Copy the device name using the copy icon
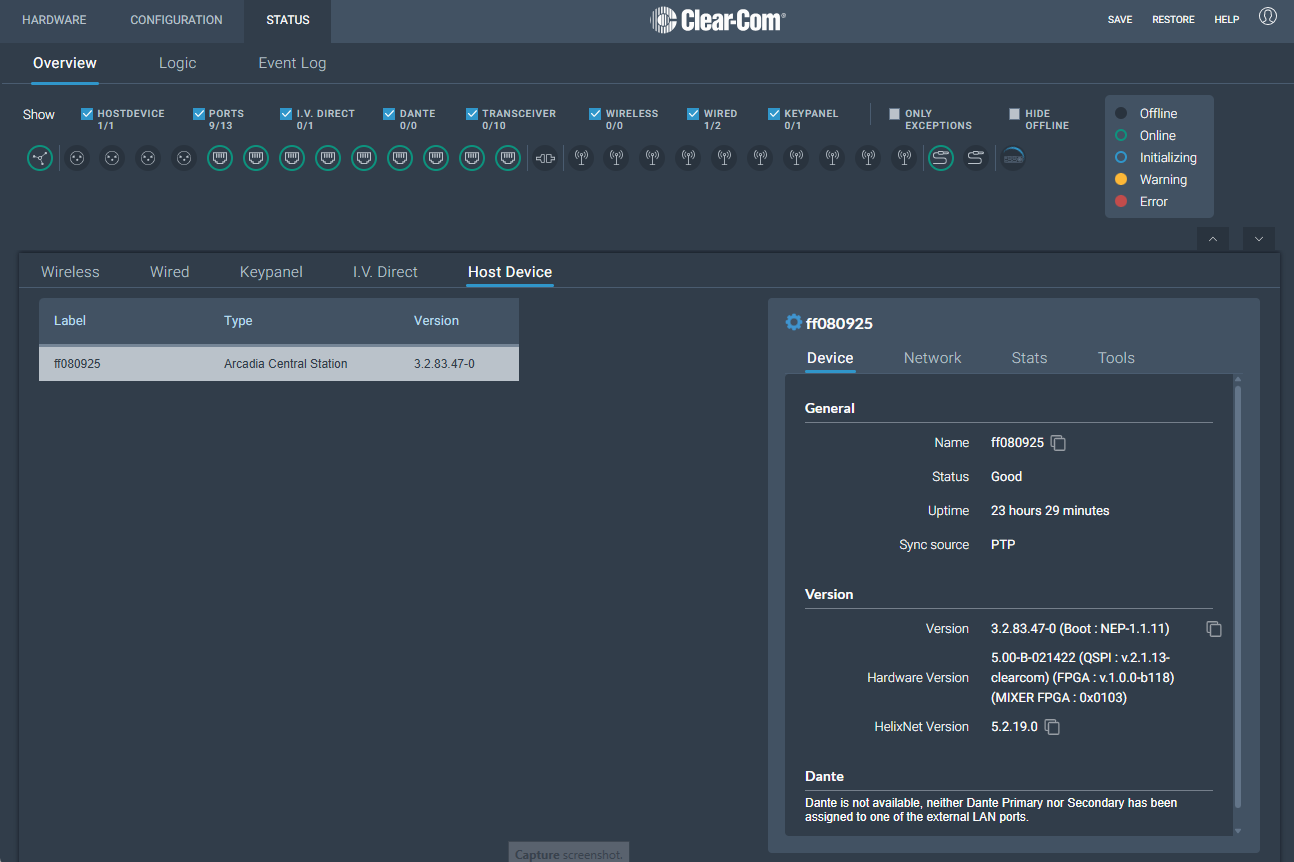The height and width of the screenshot is (862, 1294). [x=1058, y=442]
